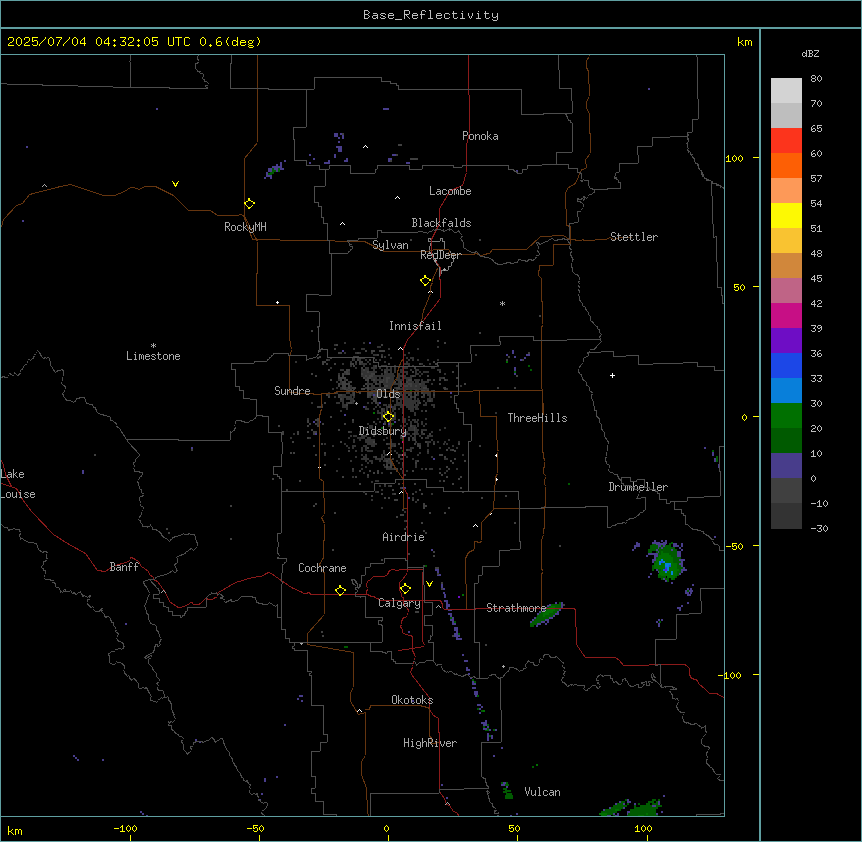Click the km unit label at top right
Screen dimensions: 862x842
coord(745,42)
